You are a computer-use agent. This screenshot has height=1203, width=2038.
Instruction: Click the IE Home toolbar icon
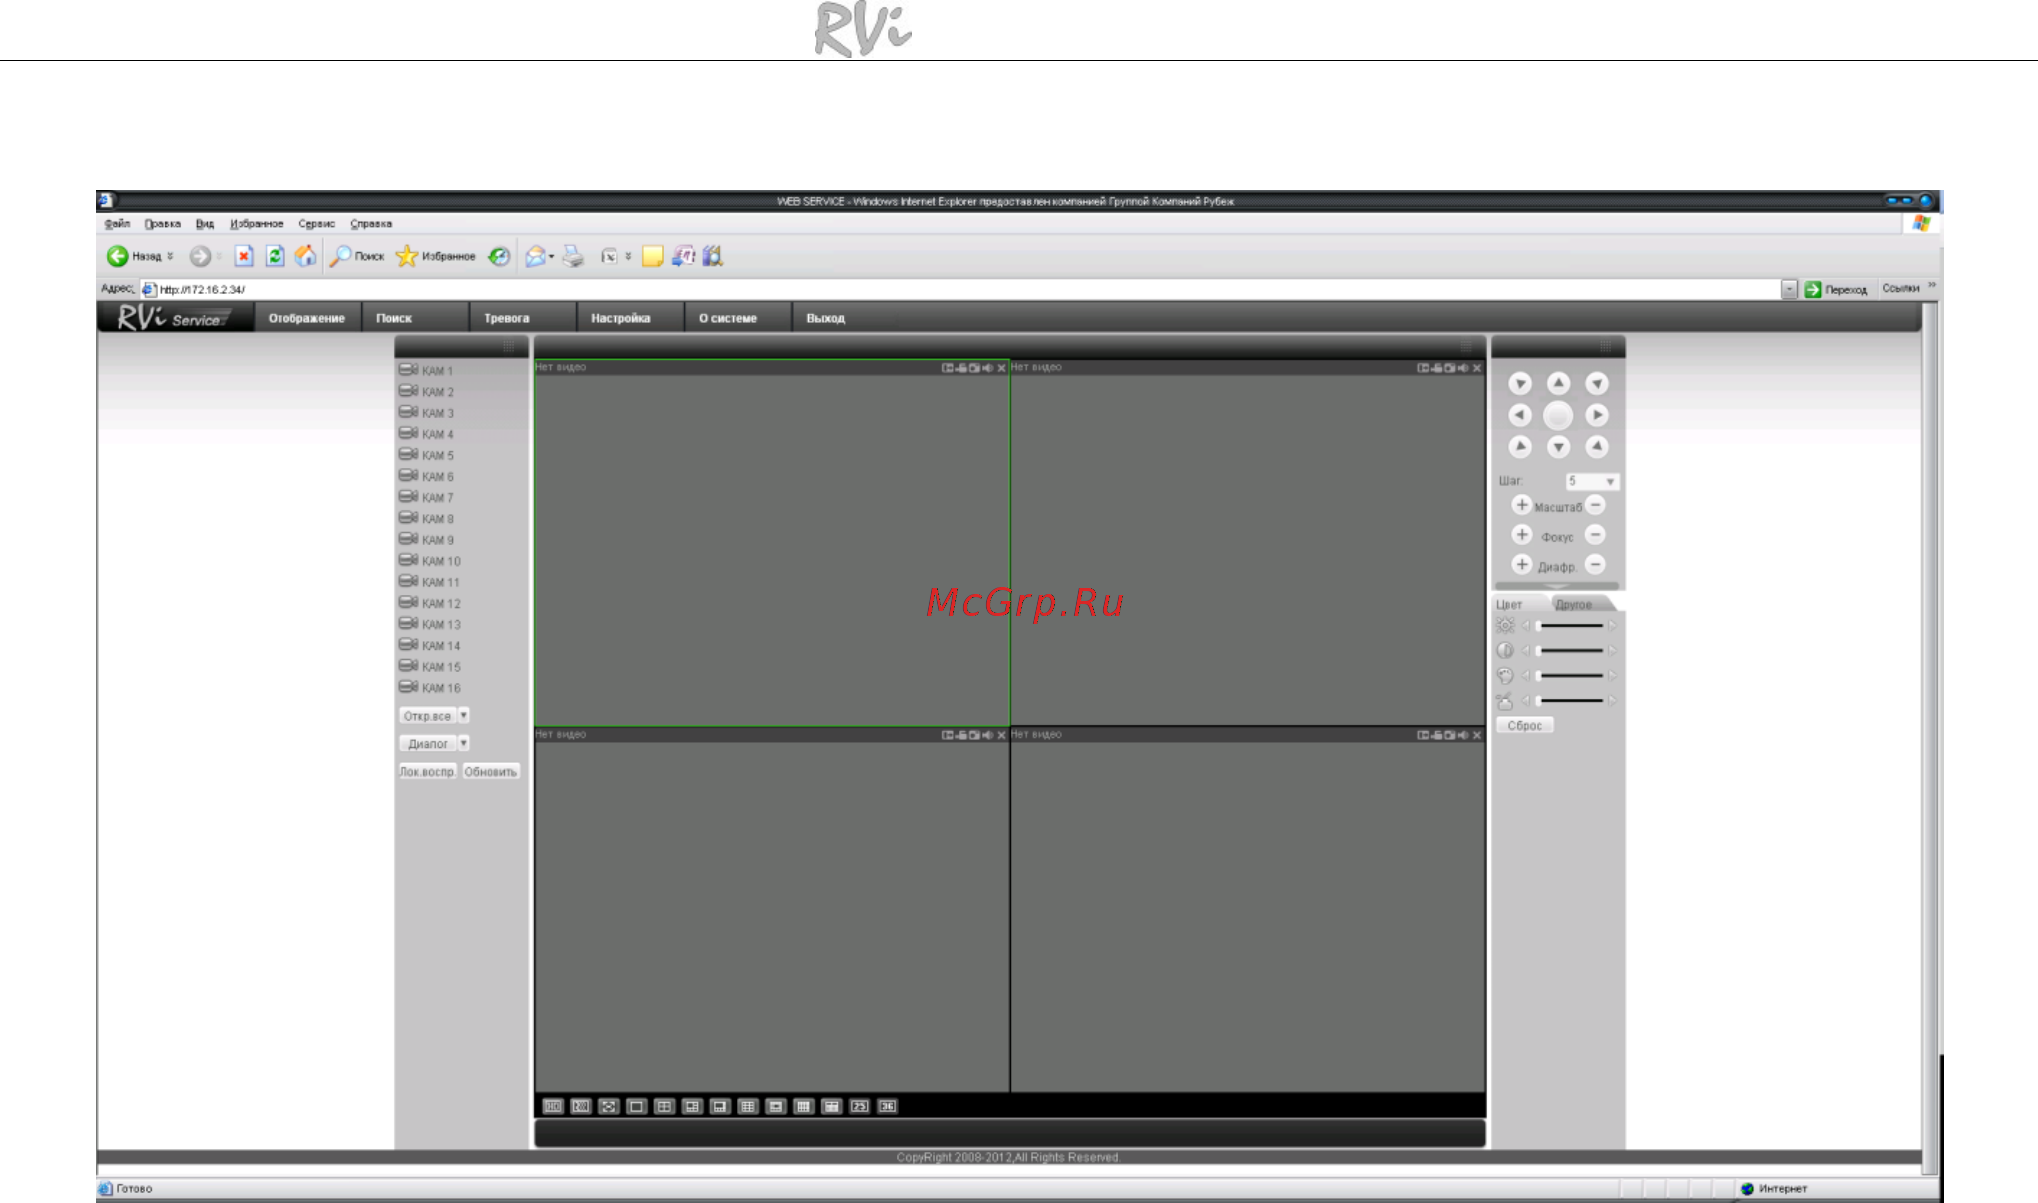[x=306, y=256]
